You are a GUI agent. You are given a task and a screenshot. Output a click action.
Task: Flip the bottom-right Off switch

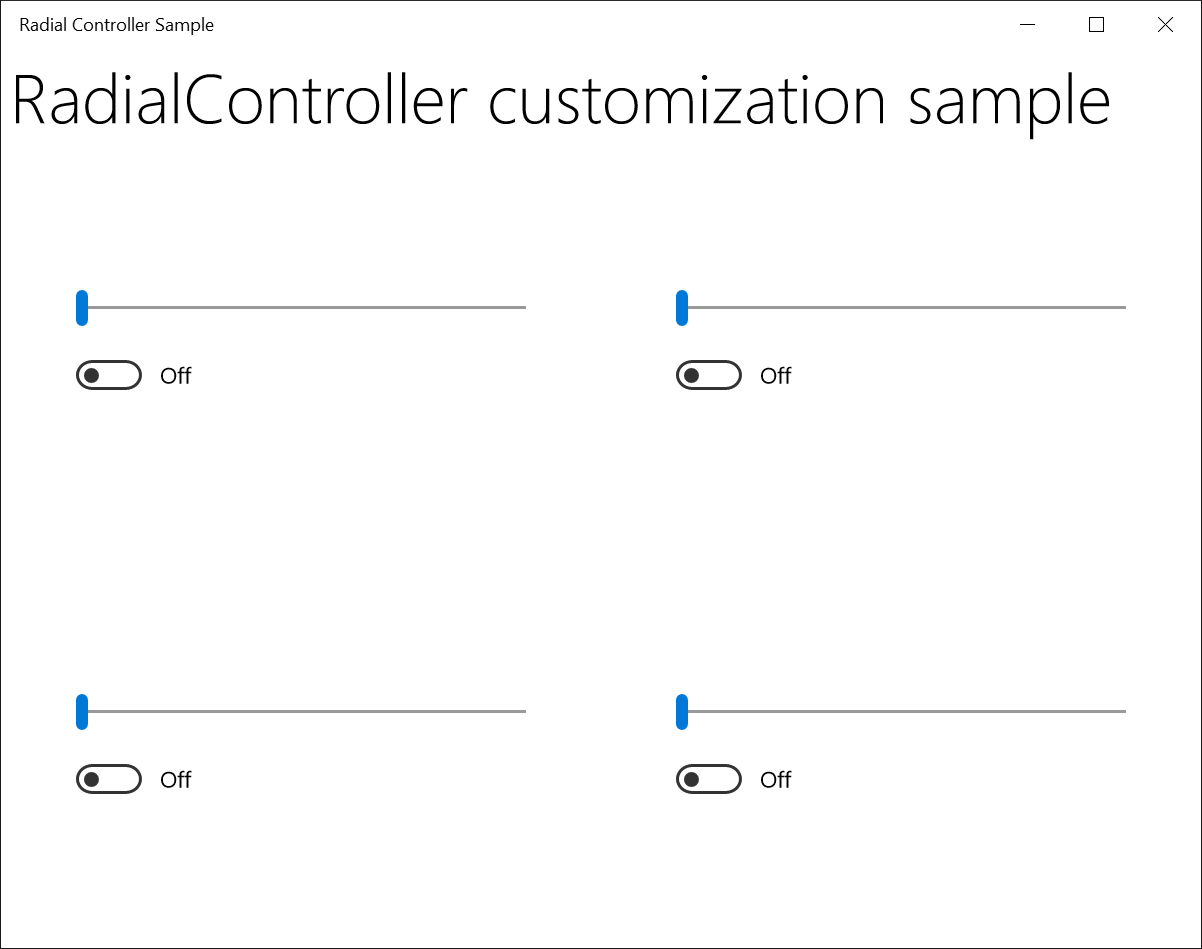708,779
